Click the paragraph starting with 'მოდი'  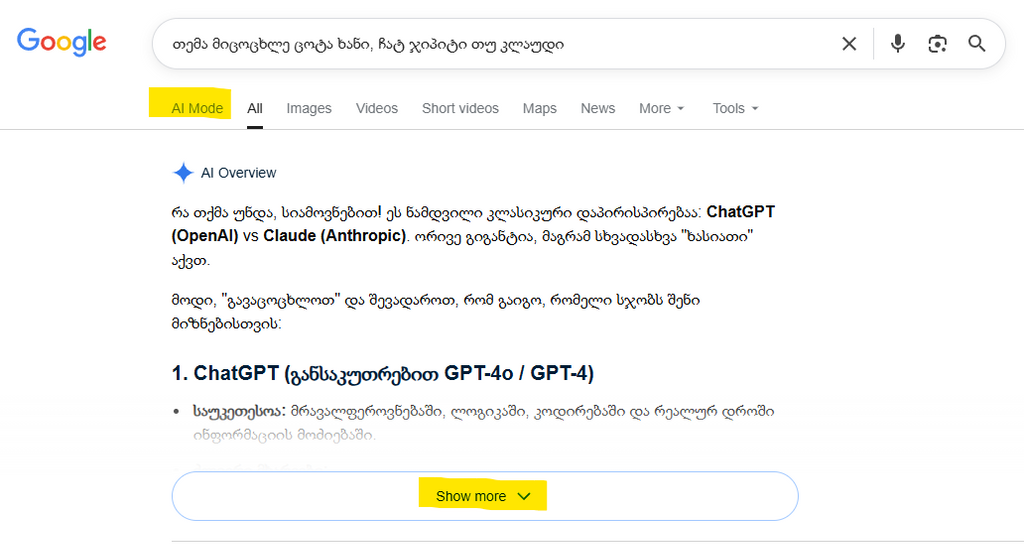[436, 311]
